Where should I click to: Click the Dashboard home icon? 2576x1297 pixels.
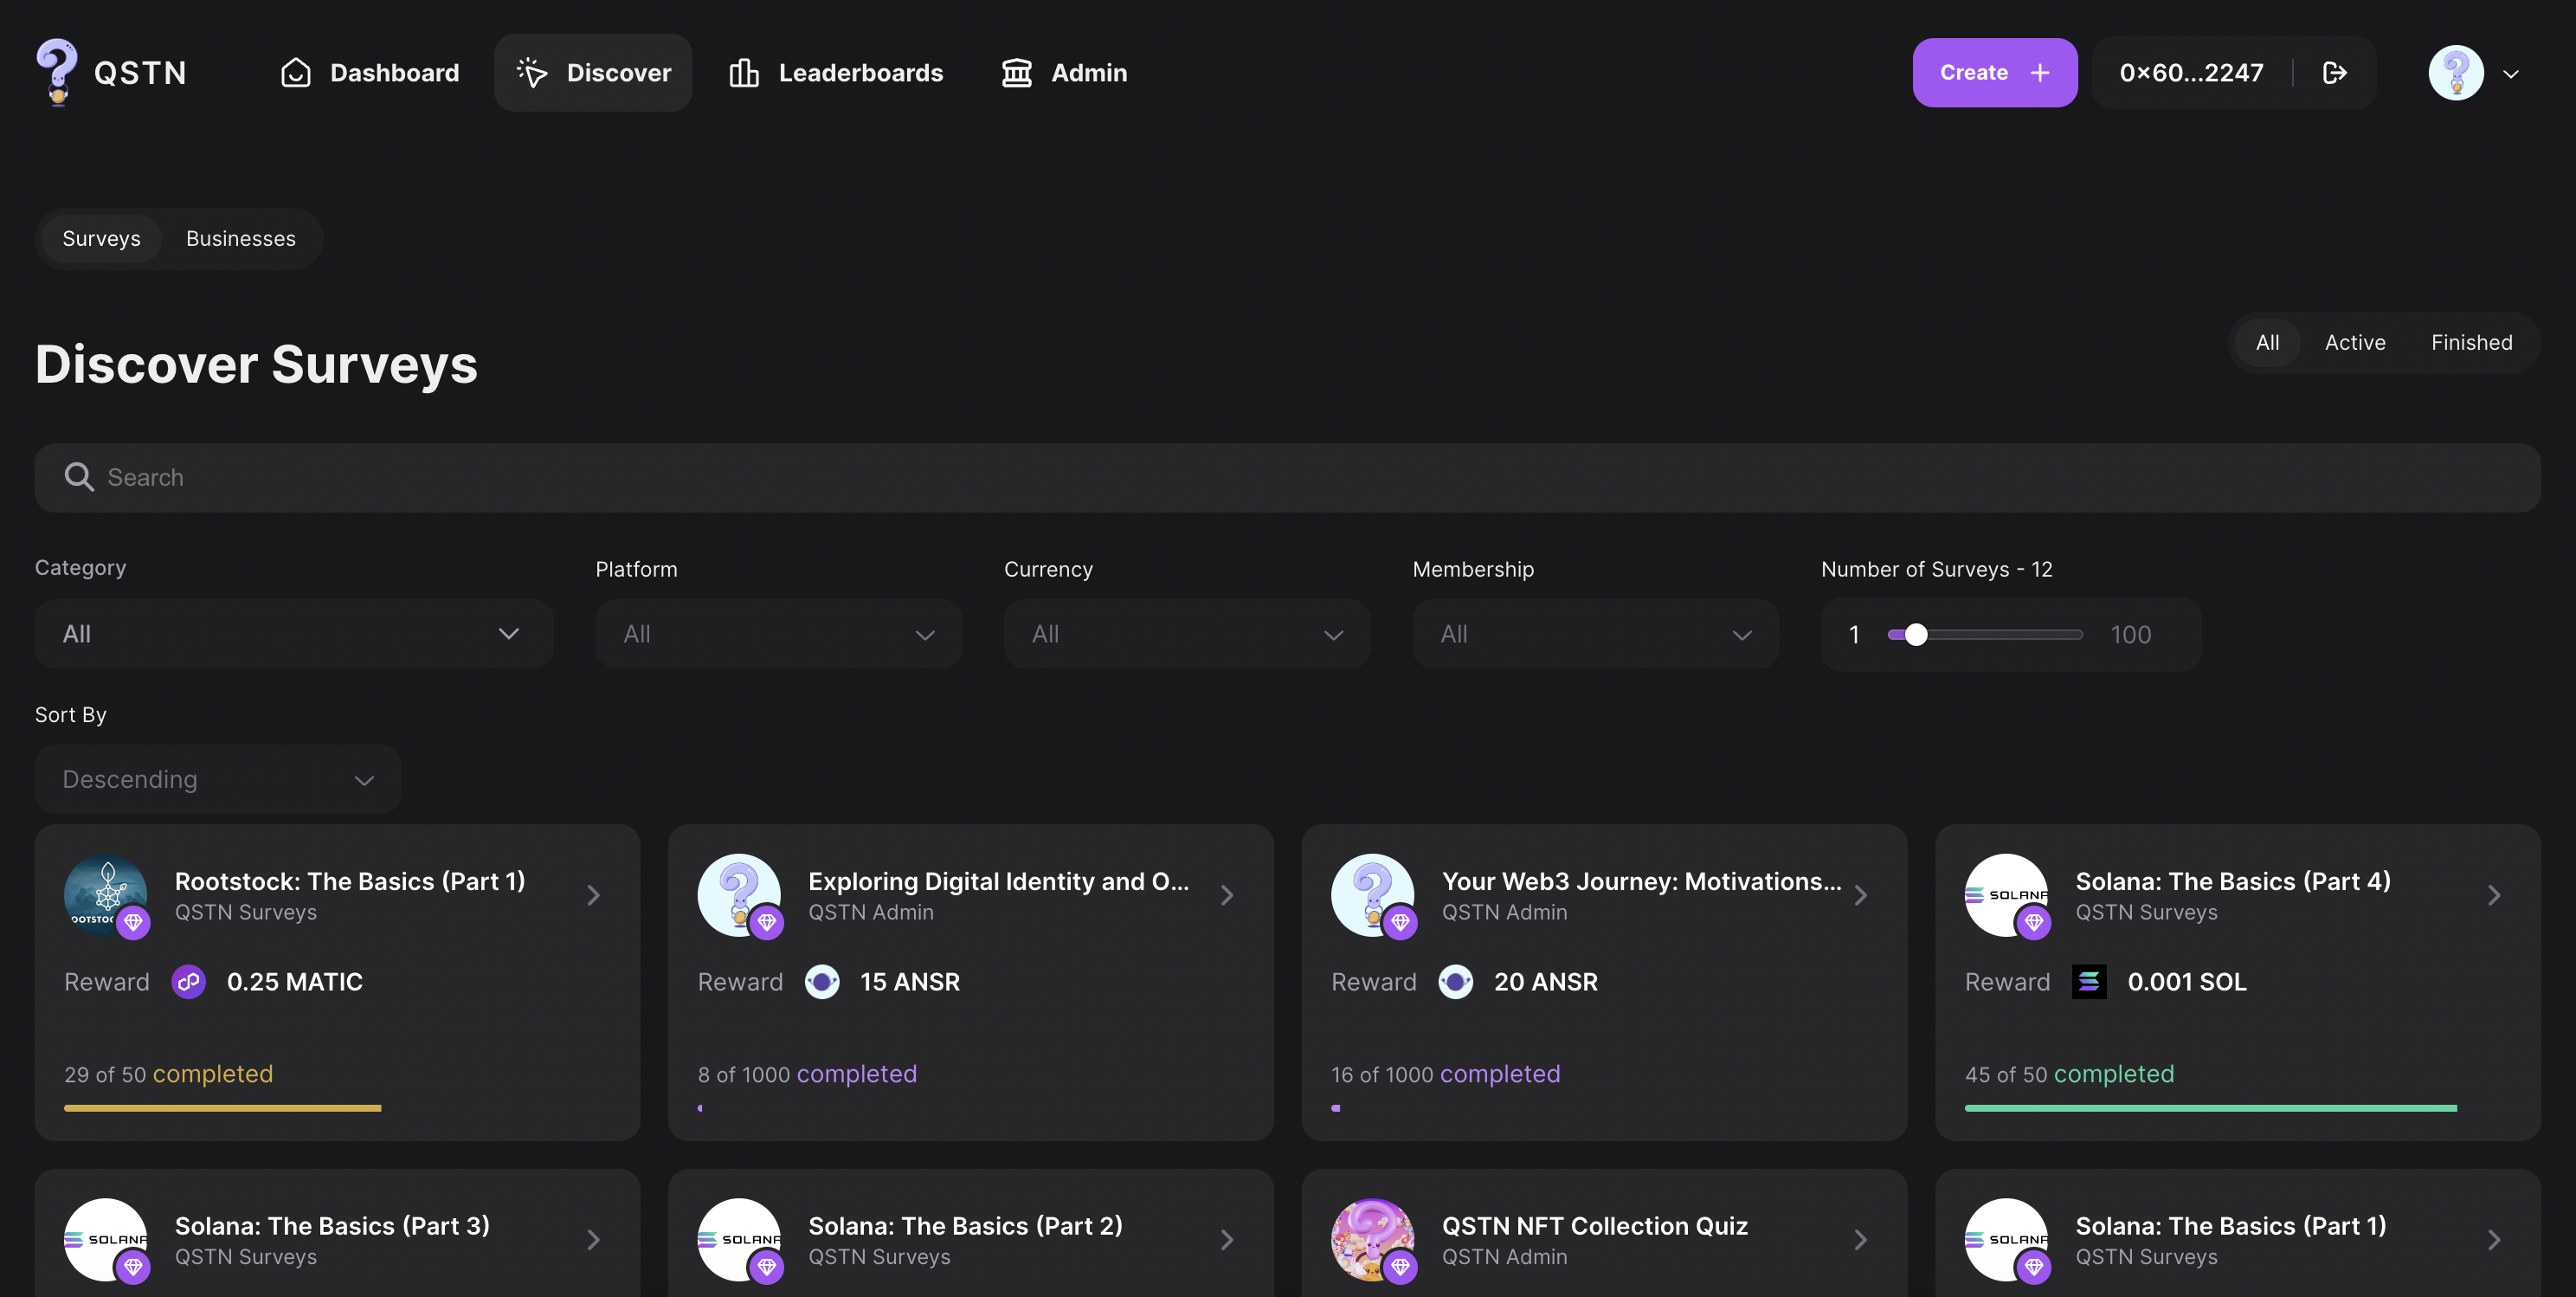[296, 73]
